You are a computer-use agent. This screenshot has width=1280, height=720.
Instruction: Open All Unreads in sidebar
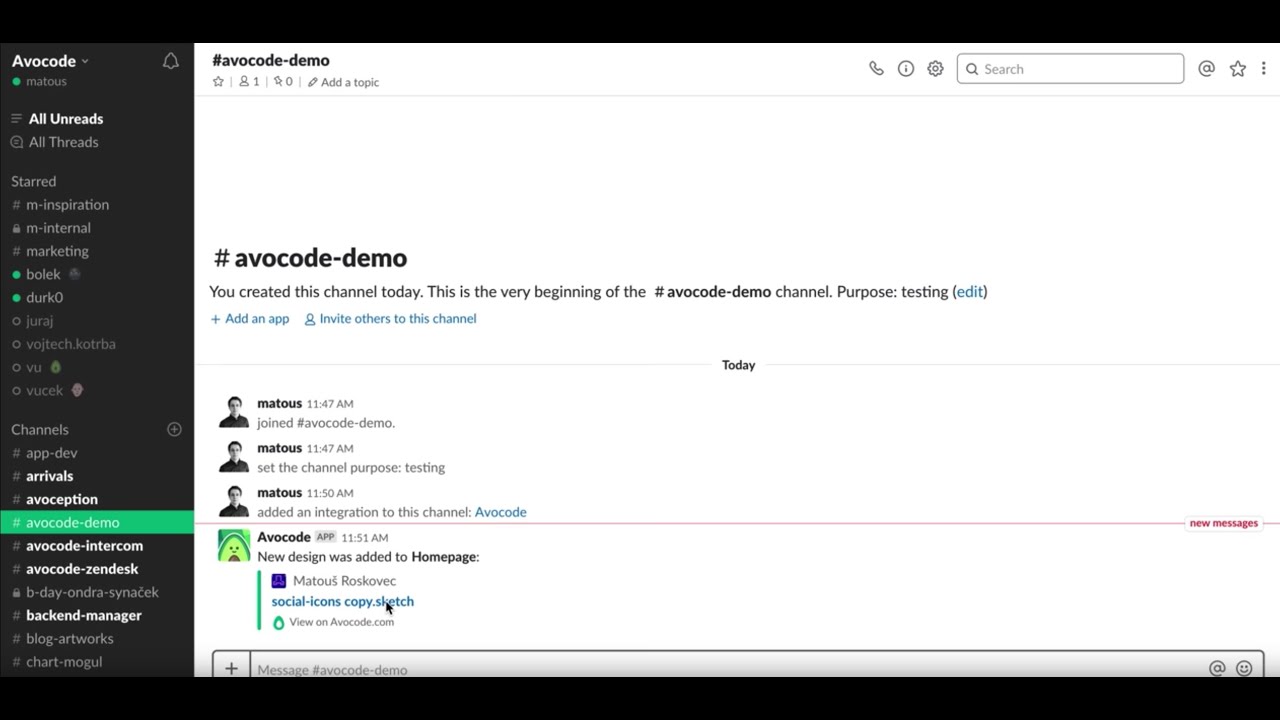coord(65,118)
